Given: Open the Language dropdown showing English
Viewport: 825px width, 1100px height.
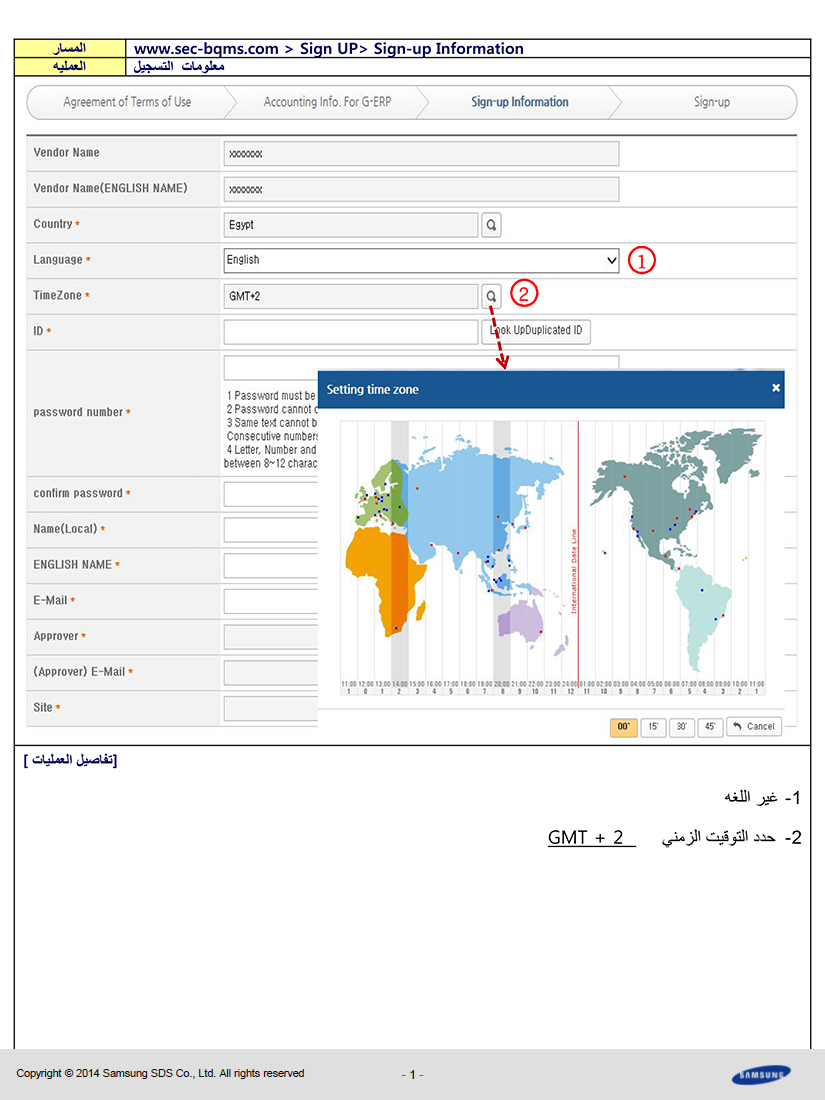Looking at the screenshot, I should point(421,260).
